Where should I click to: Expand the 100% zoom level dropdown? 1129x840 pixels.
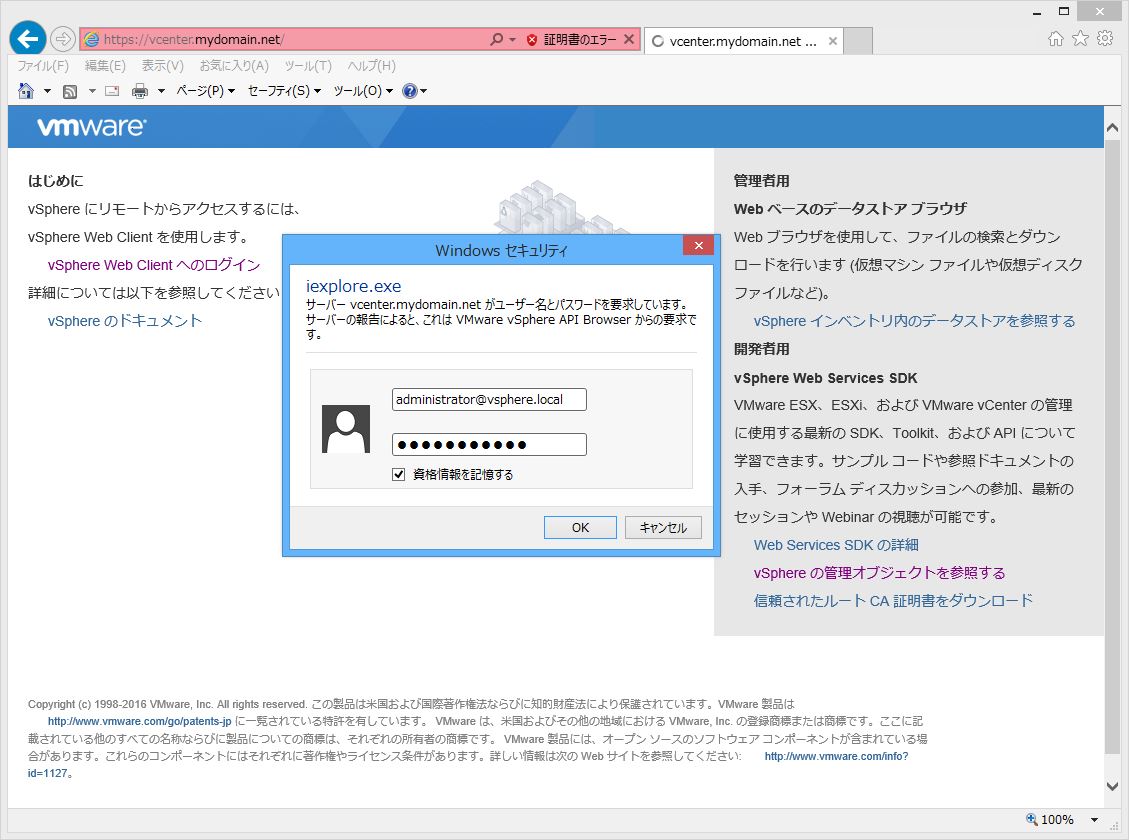pos(1094,820)
